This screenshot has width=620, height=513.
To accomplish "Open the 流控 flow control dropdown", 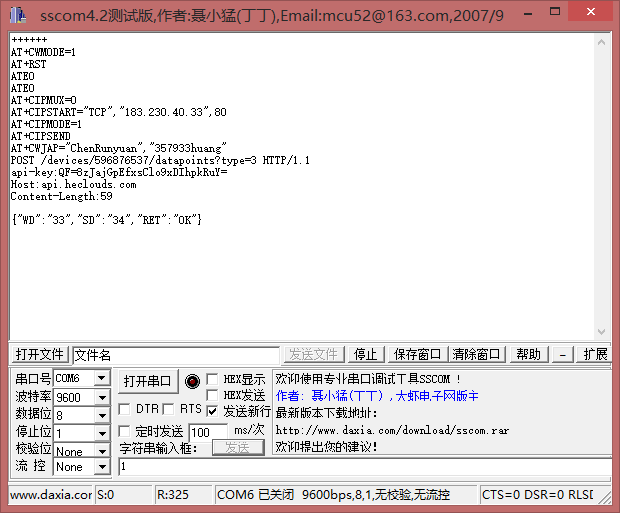I will click(102, 467).
